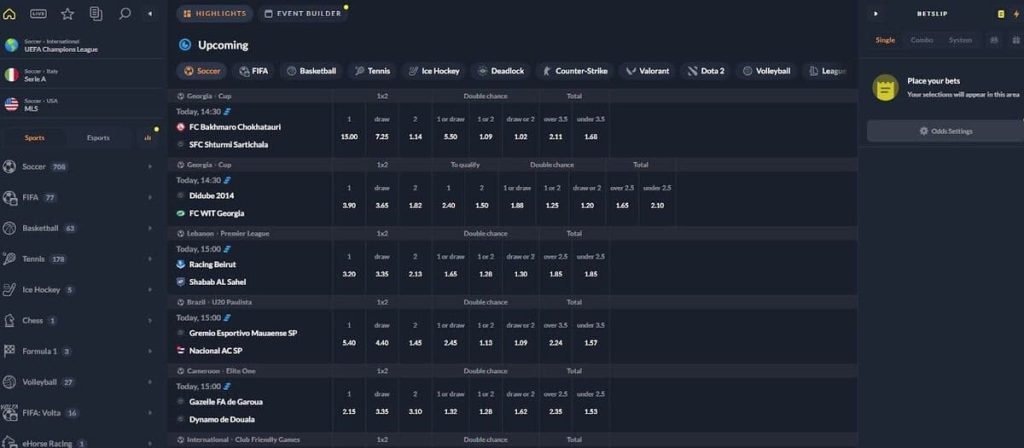The height and width of the screenshot is (448, 1024).
Task: Expand Ice Hockey category in sidebar
Action: (150, 290)
